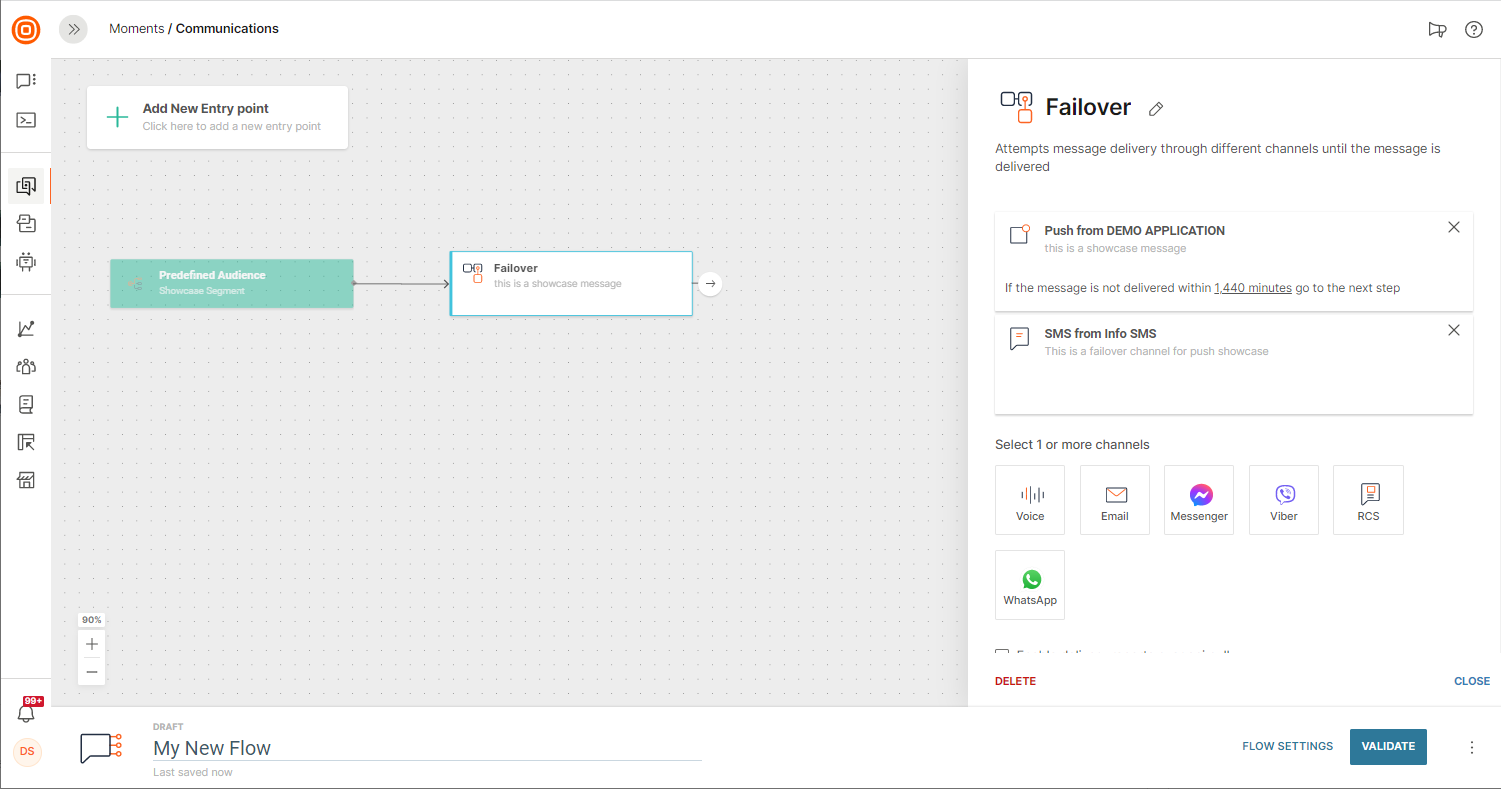Click Moments in the breadcrumb
1501x789 pixels.
tap(136, 29)
